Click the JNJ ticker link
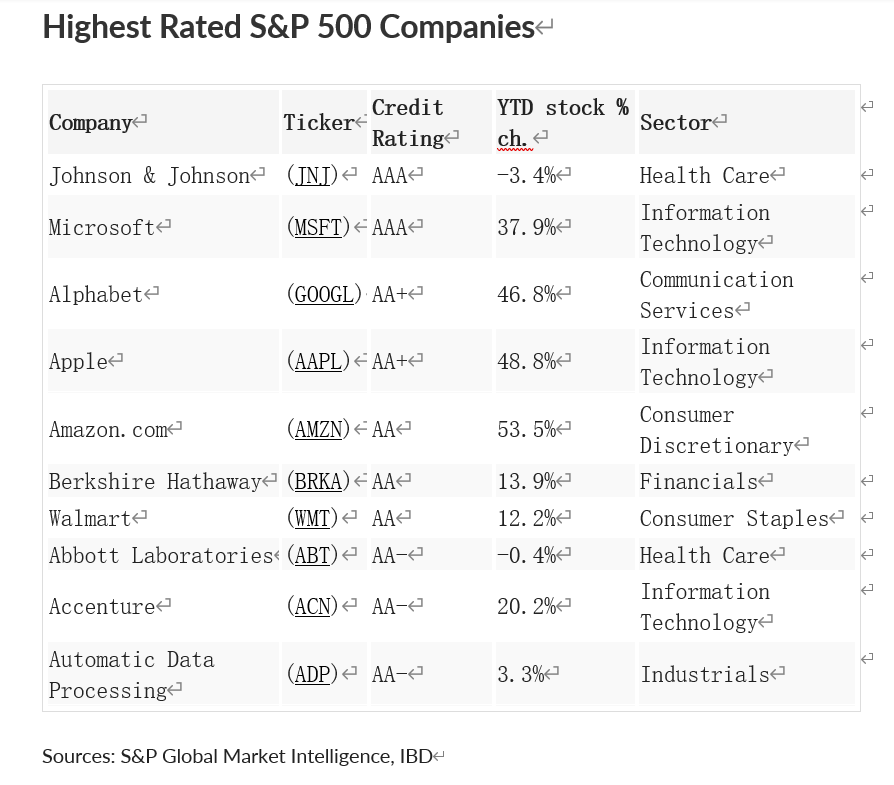 pyautogui.click(x=313, y=176)
